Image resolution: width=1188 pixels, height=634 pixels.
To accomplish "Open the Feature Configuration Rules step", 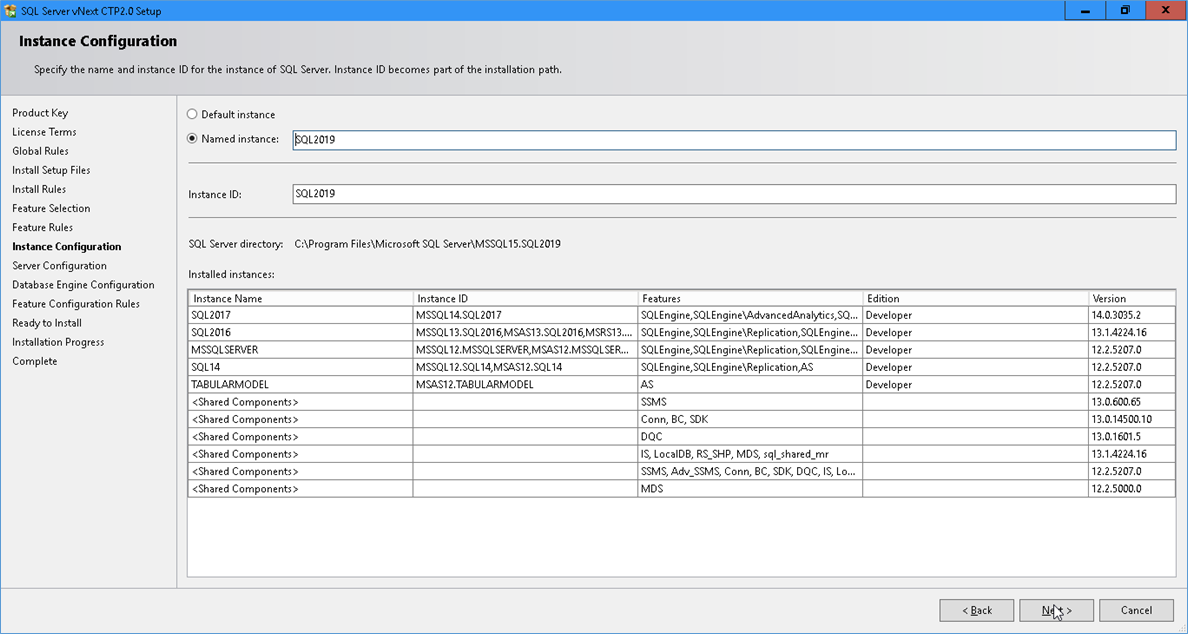I will [x=76, y=304].
